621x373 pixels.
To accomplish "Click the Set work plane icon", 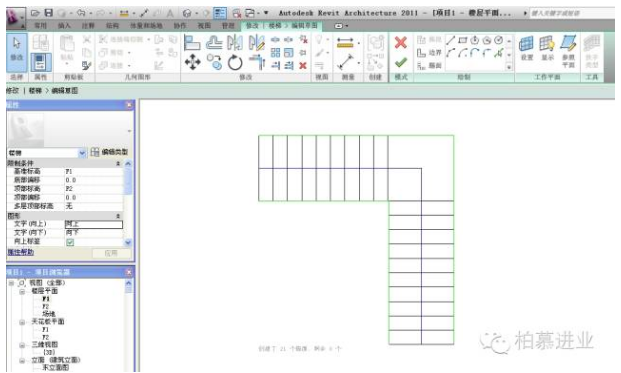I will 526,48.
